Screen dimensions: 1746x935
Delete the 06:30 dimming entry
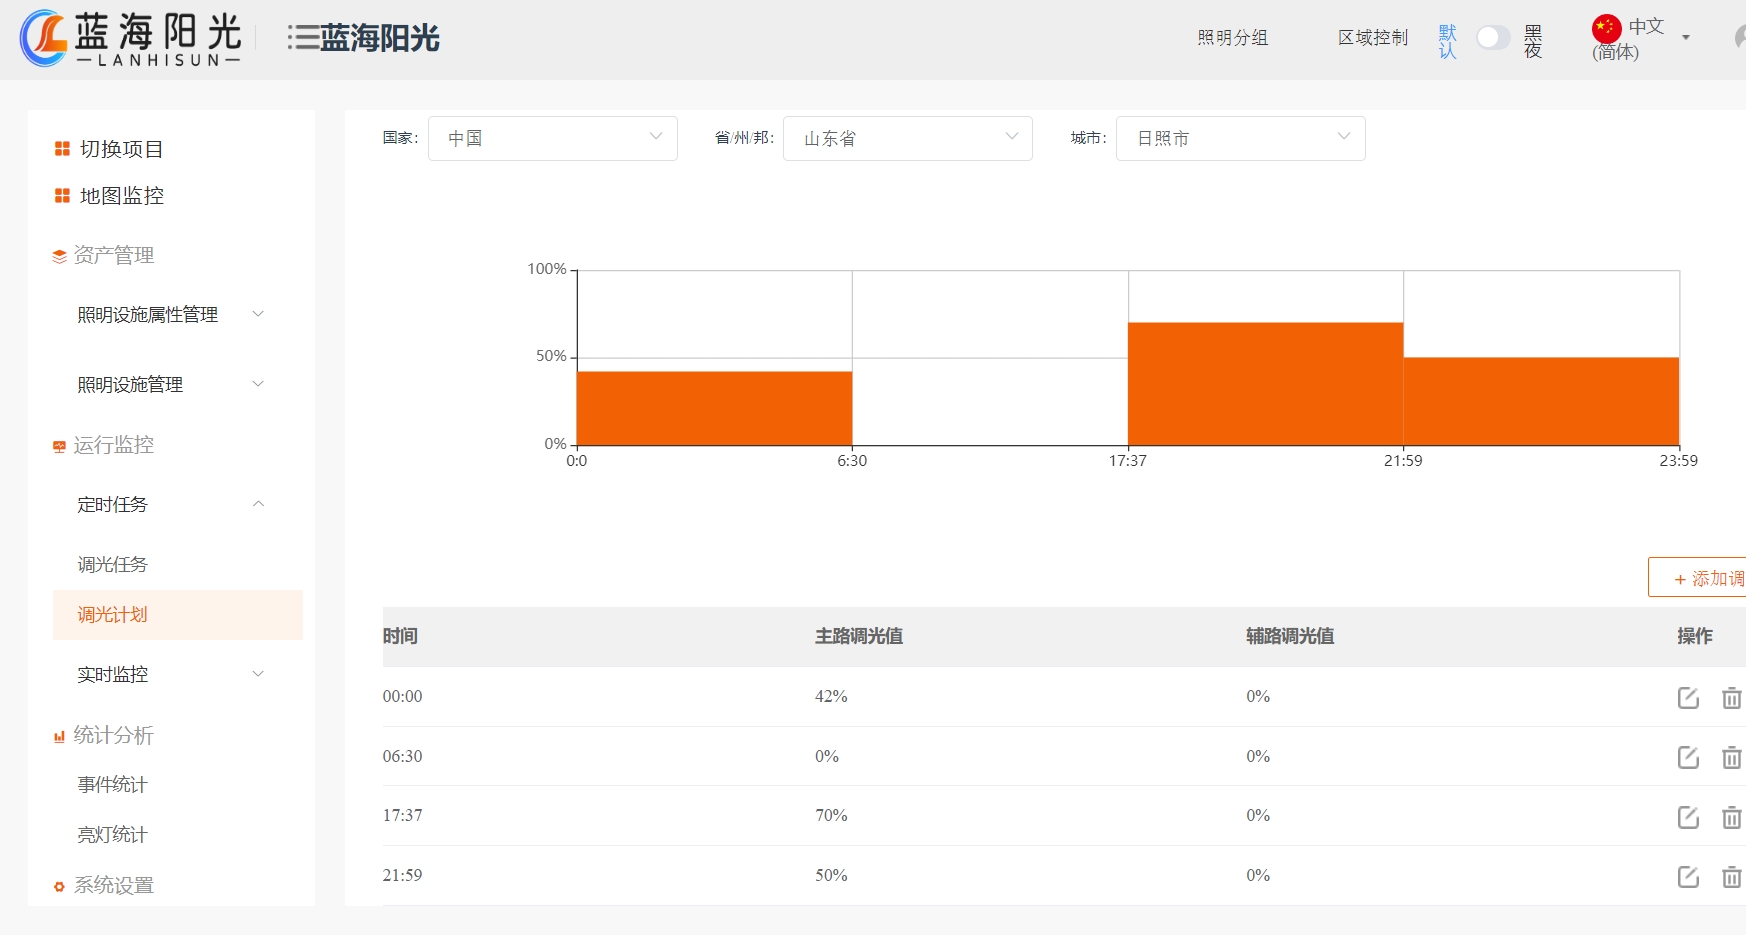(x=1731, y=757)
